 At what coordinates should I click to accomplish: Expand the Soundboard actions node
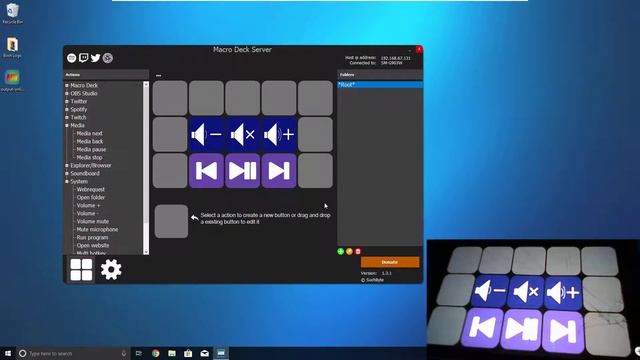pyautogui.click(x=67, y=173)
